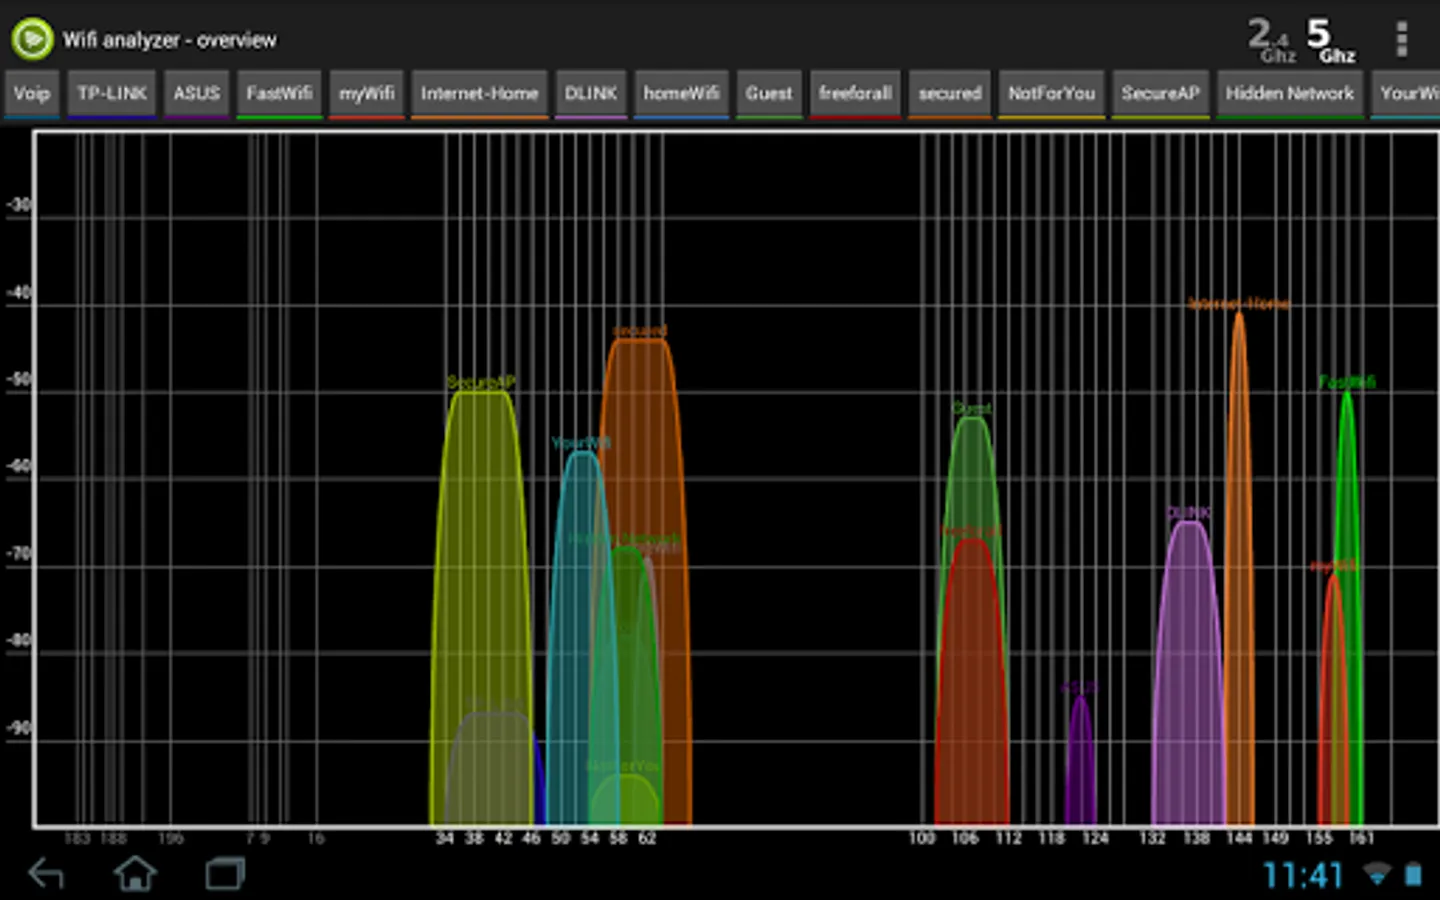Switch to the 5 GHz band
The height and width of the screenshot is (900, 1440).
(x=1331, y=40)
